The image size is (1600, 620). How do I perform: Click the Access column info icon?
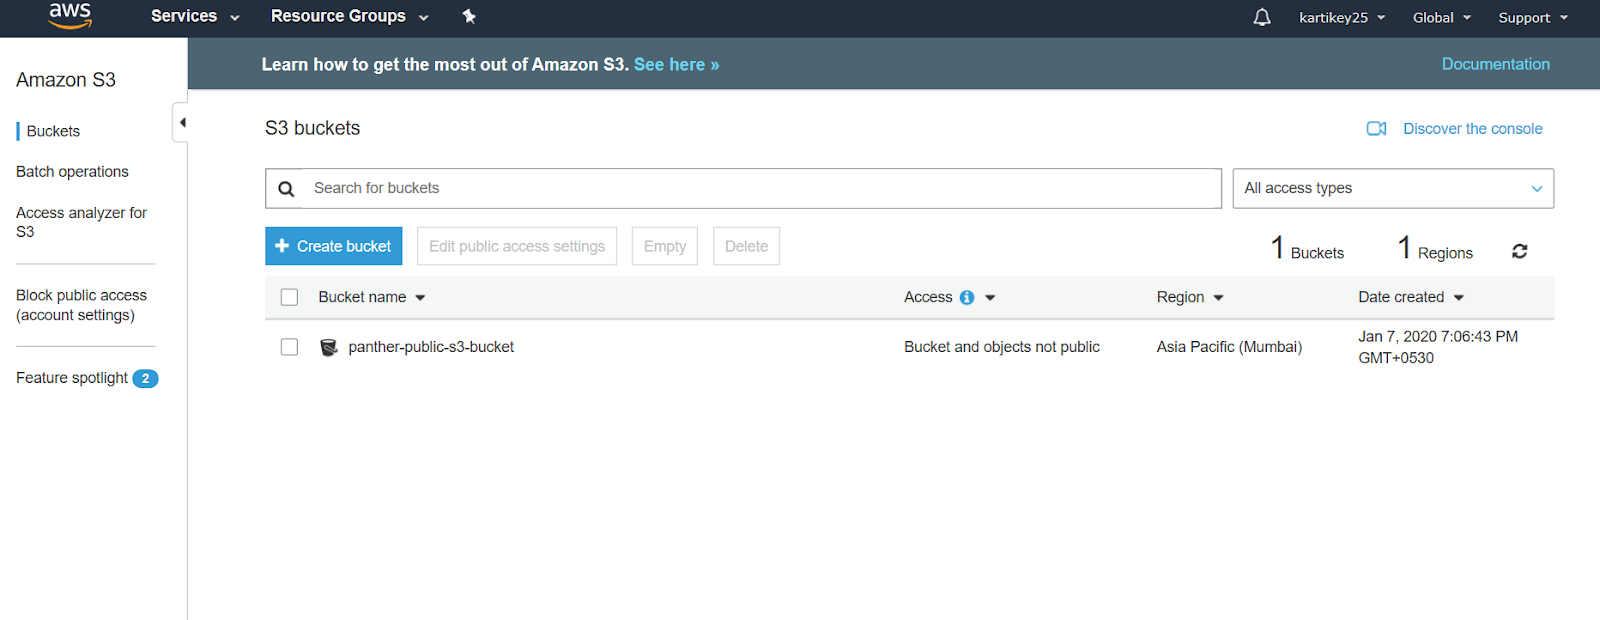pyautogui.click(x=967, y=298)
